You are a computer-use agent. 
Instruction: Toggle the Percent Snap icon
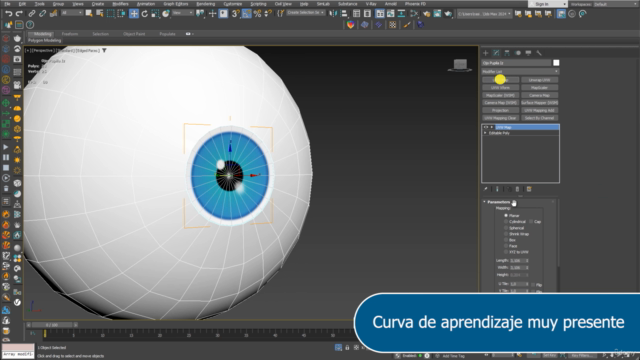click(x=257, y=14)
